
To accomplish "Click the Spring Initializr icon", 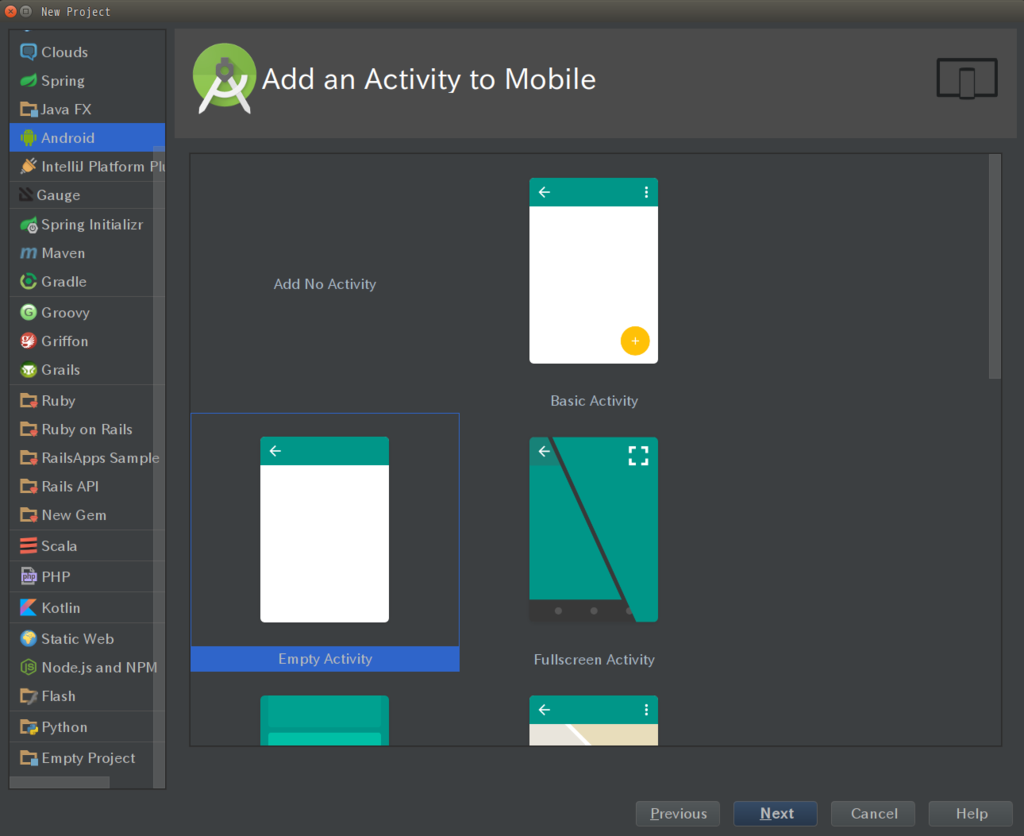I will tap(28, 225).
